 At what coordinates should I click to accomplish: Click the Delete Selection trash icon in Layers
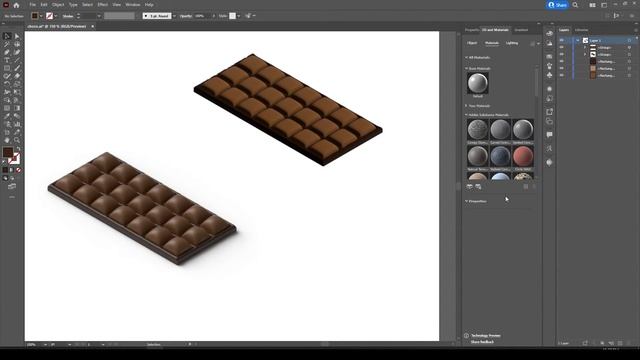629,343
